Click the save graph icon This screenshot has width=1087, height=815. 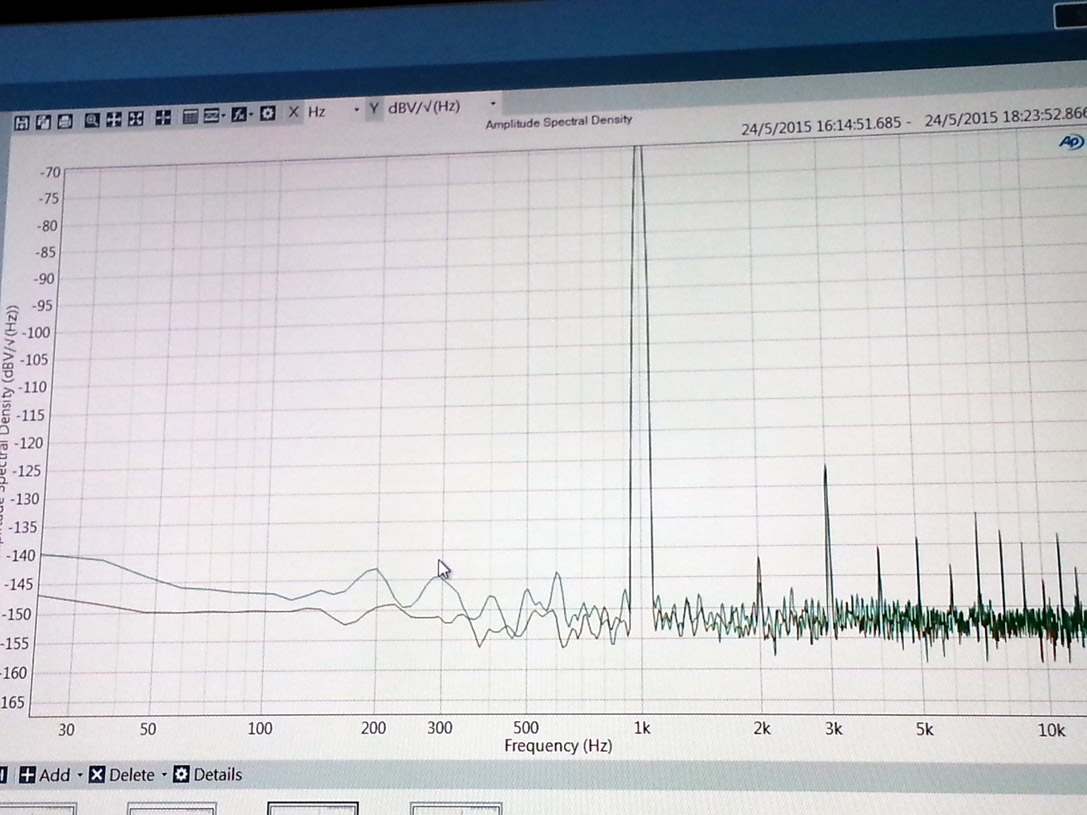click(21, 123)
